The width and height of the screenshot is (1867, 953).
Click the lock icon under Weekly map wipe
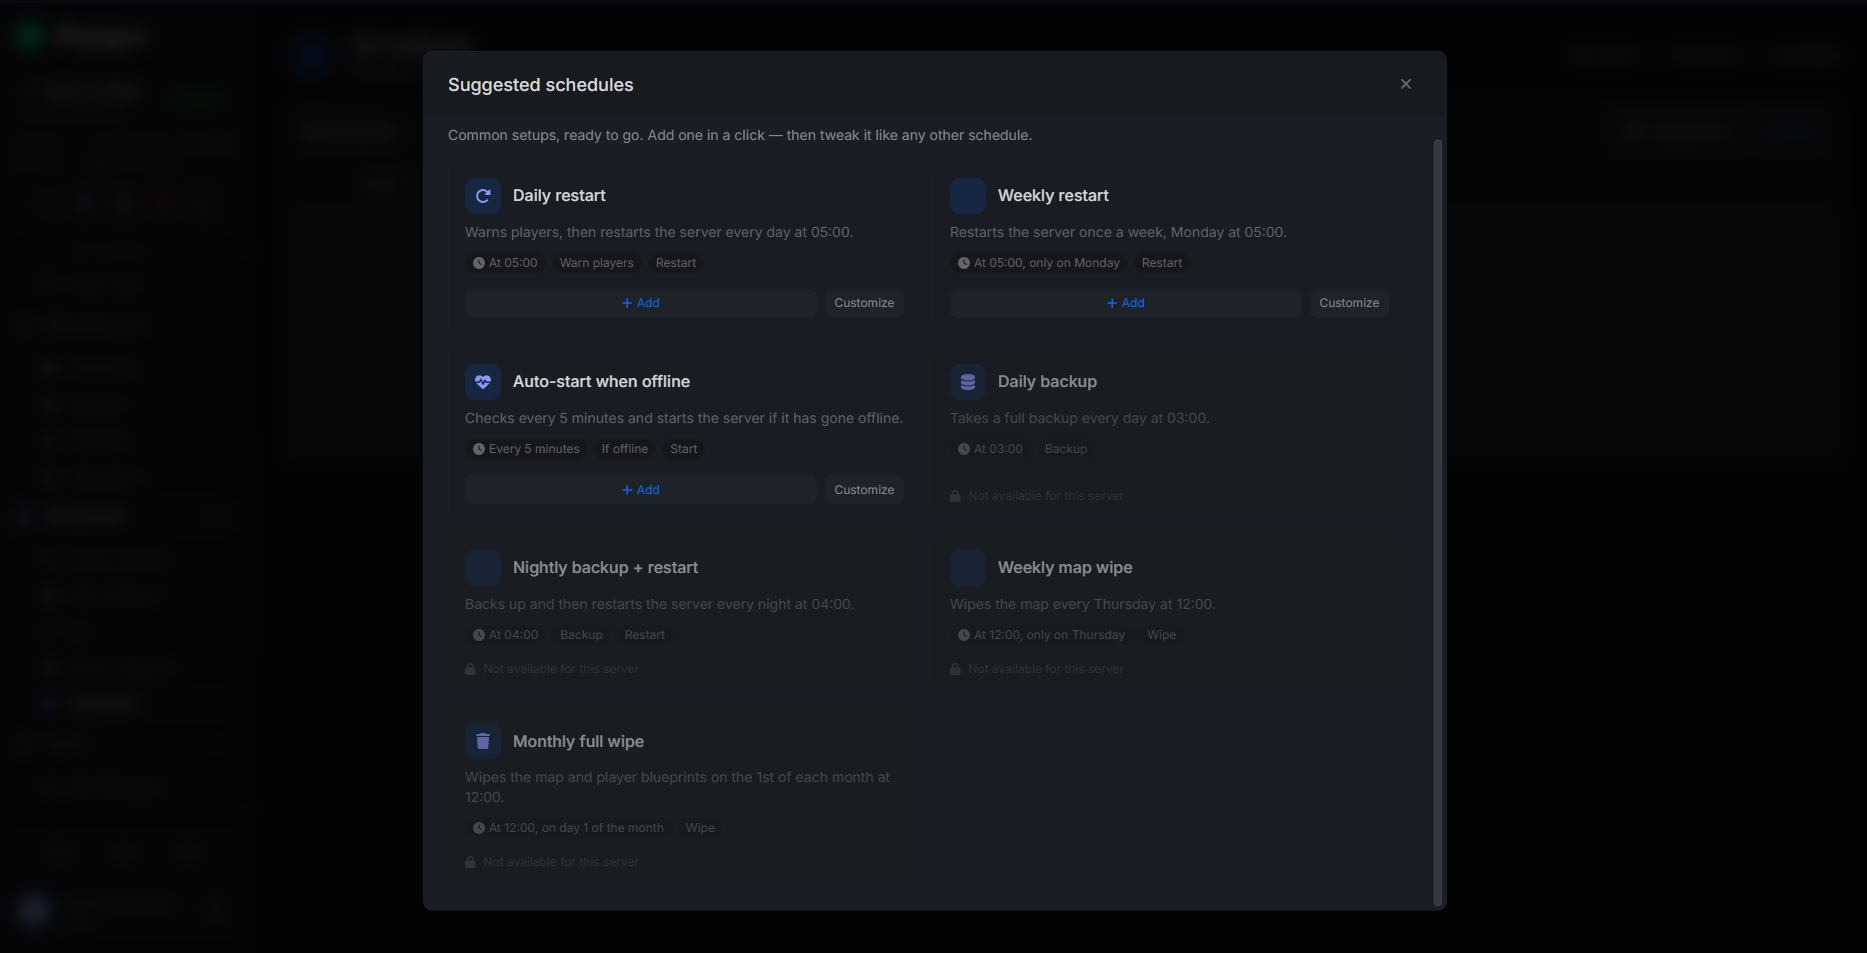coord(955,669)
